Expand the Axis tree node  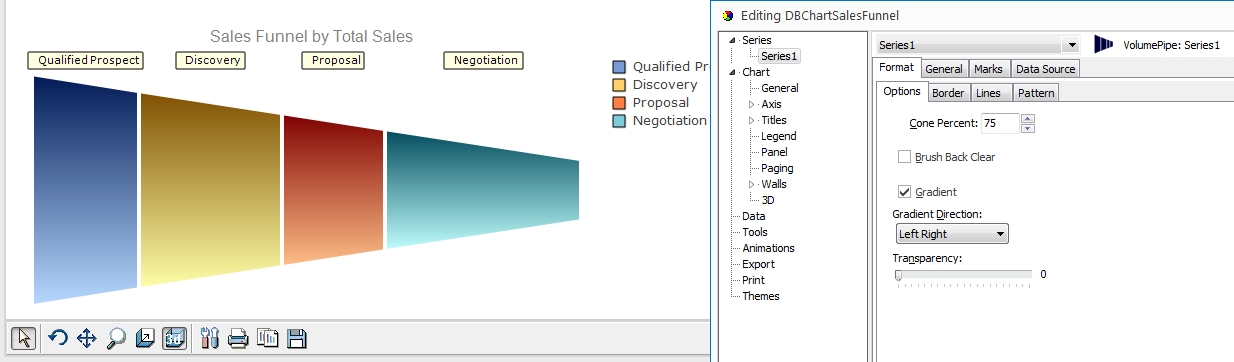[x=752, y=104]
